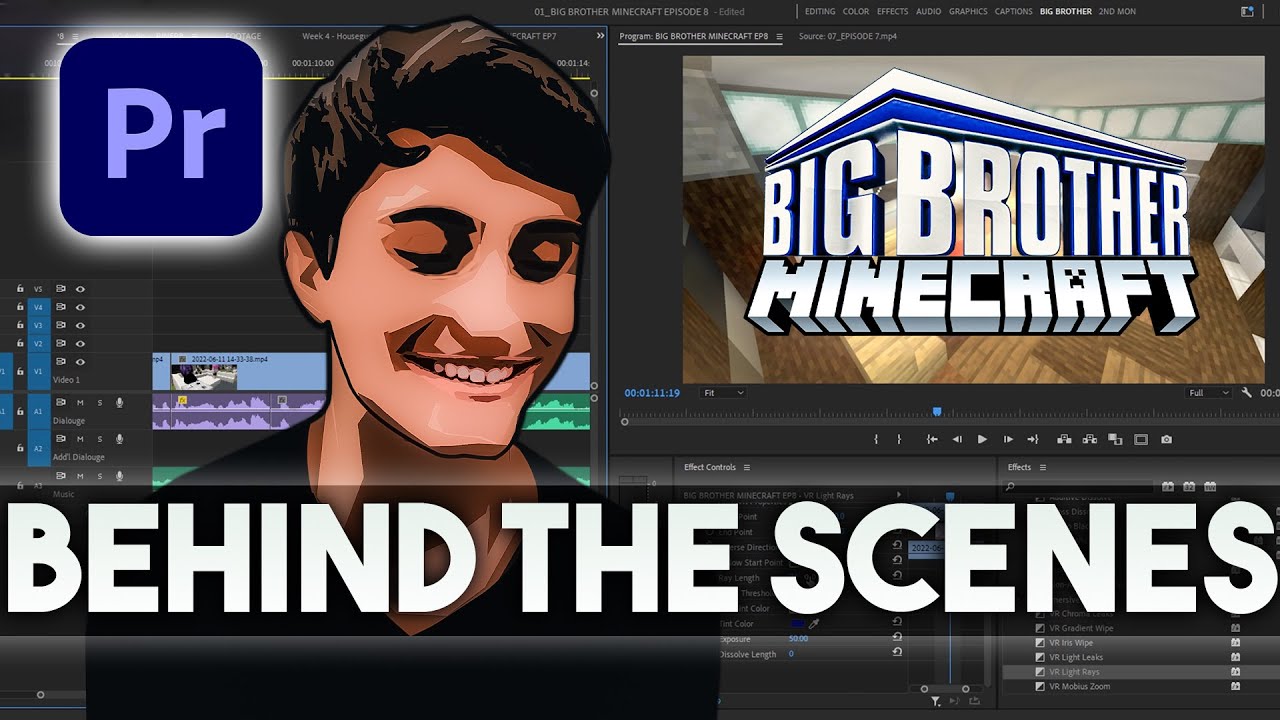Mute the Add'l Dialouge track A2
The image size is (1280, 720).
80,439
